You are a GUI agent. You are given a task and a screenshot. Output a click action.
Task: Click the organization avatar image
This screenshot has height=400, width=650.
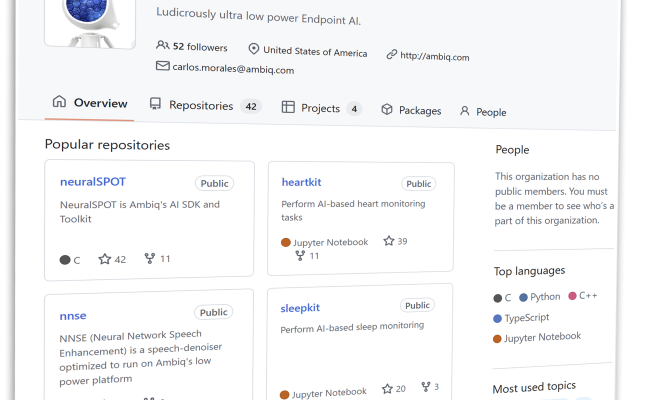tap(90, 20)
